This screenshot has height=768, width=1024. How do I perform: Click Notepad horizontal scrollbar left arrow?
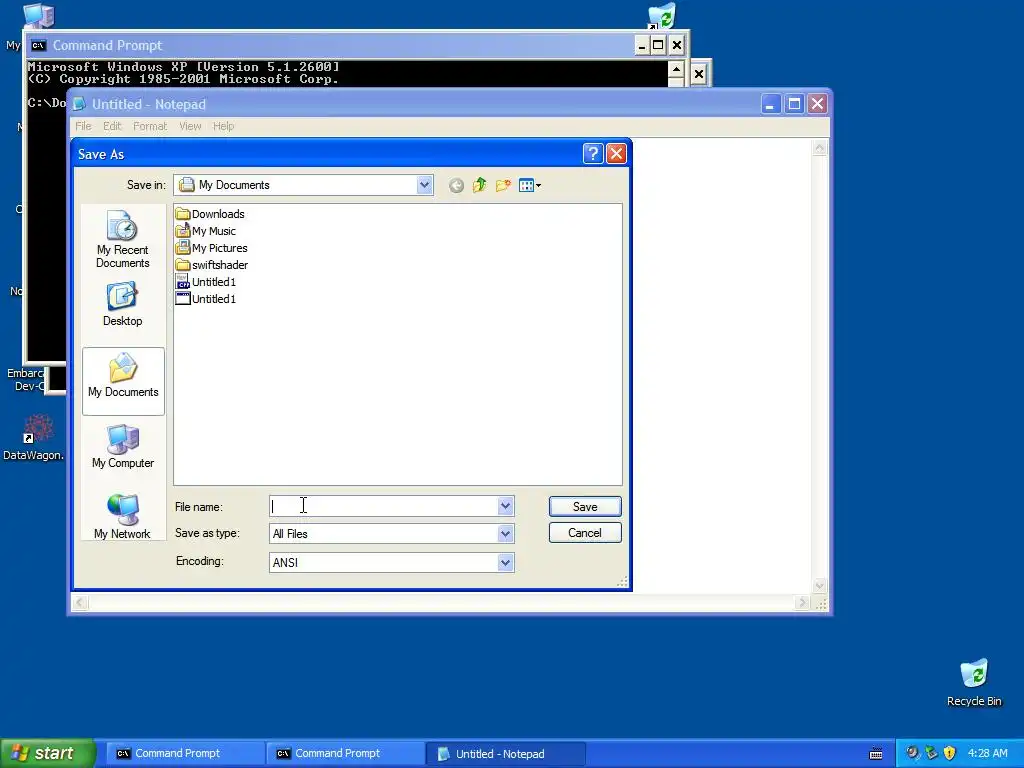pos(80,603)
